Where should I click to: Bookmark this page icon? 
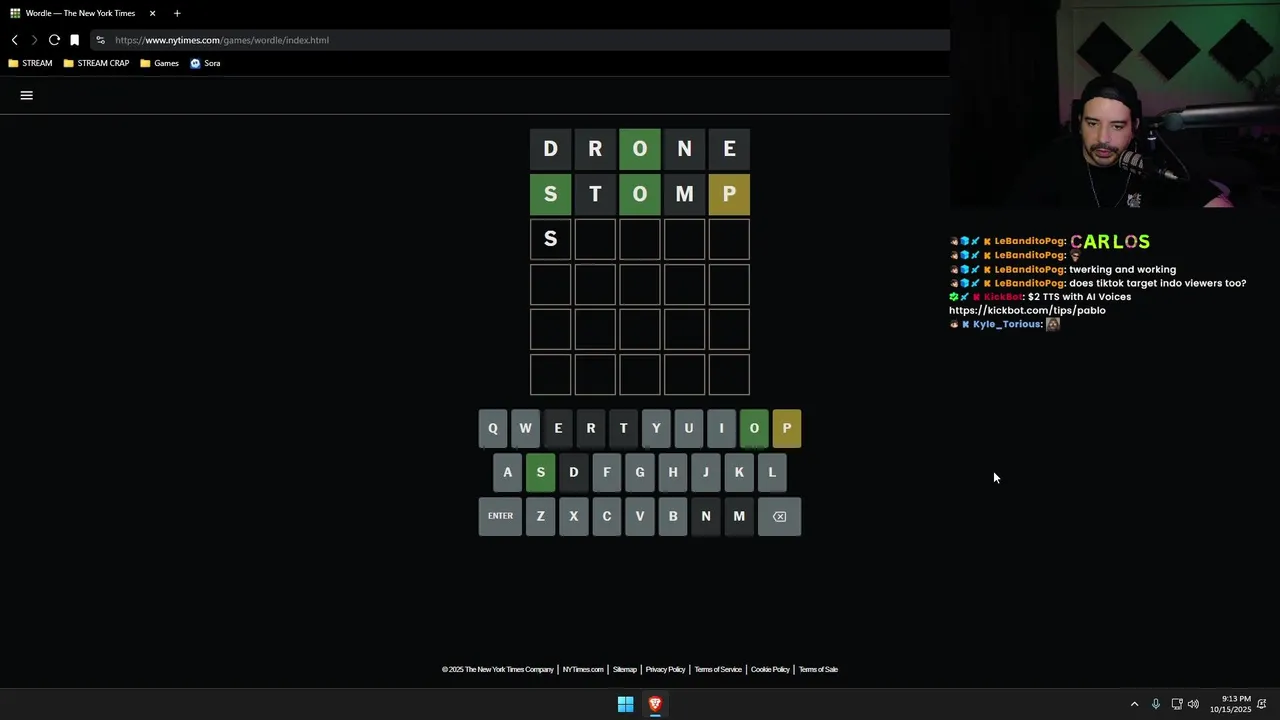[74, 40]
